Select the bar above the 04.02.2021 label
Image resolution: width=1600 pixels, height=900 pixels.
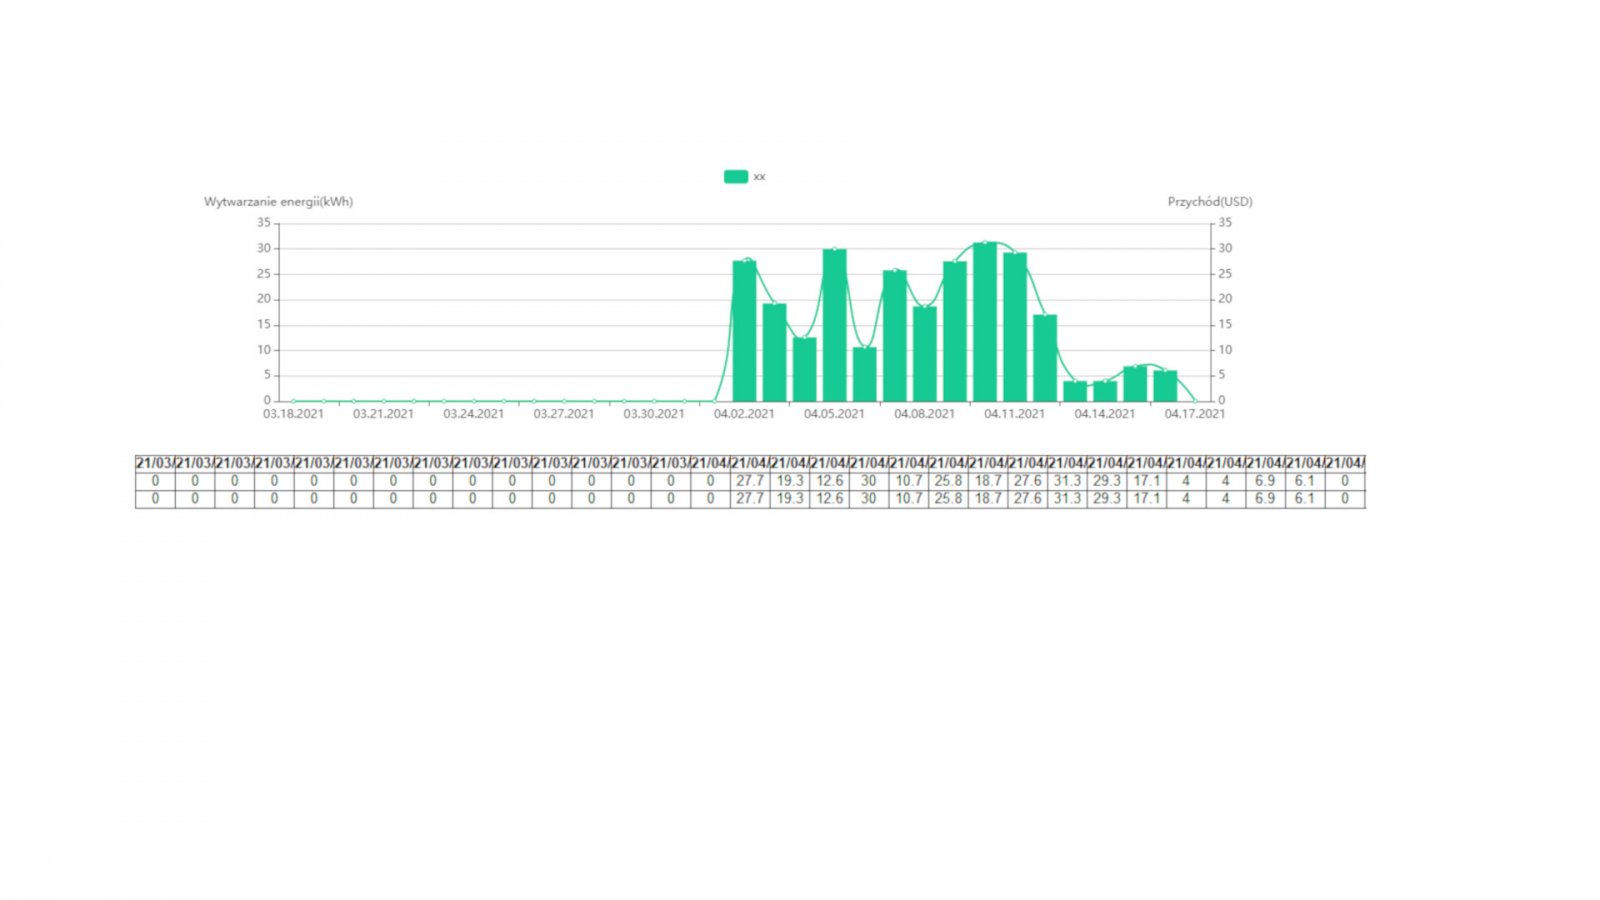pos(744,331)
